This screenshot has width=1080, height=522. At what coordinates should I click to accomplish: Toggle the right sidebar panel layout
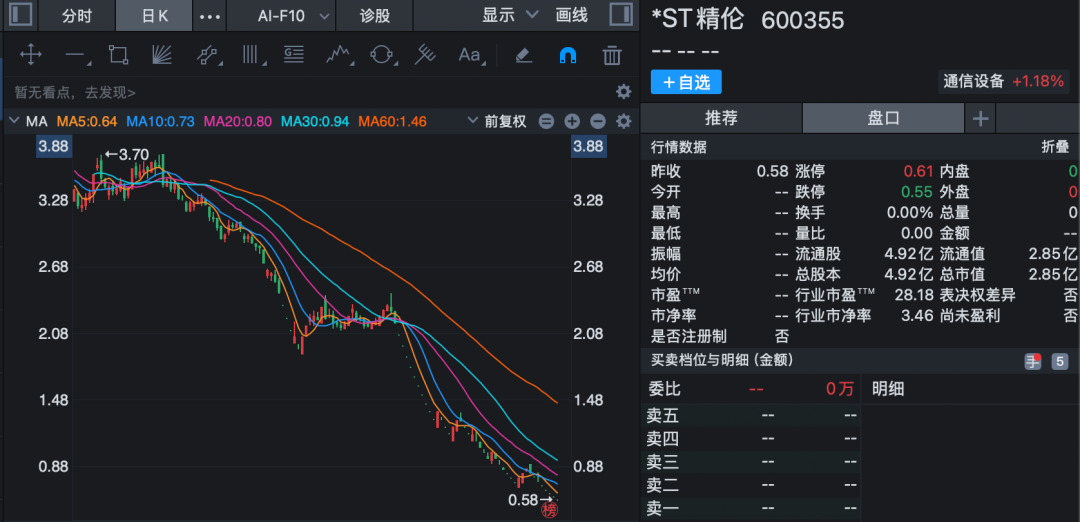(x=619, y=15)
